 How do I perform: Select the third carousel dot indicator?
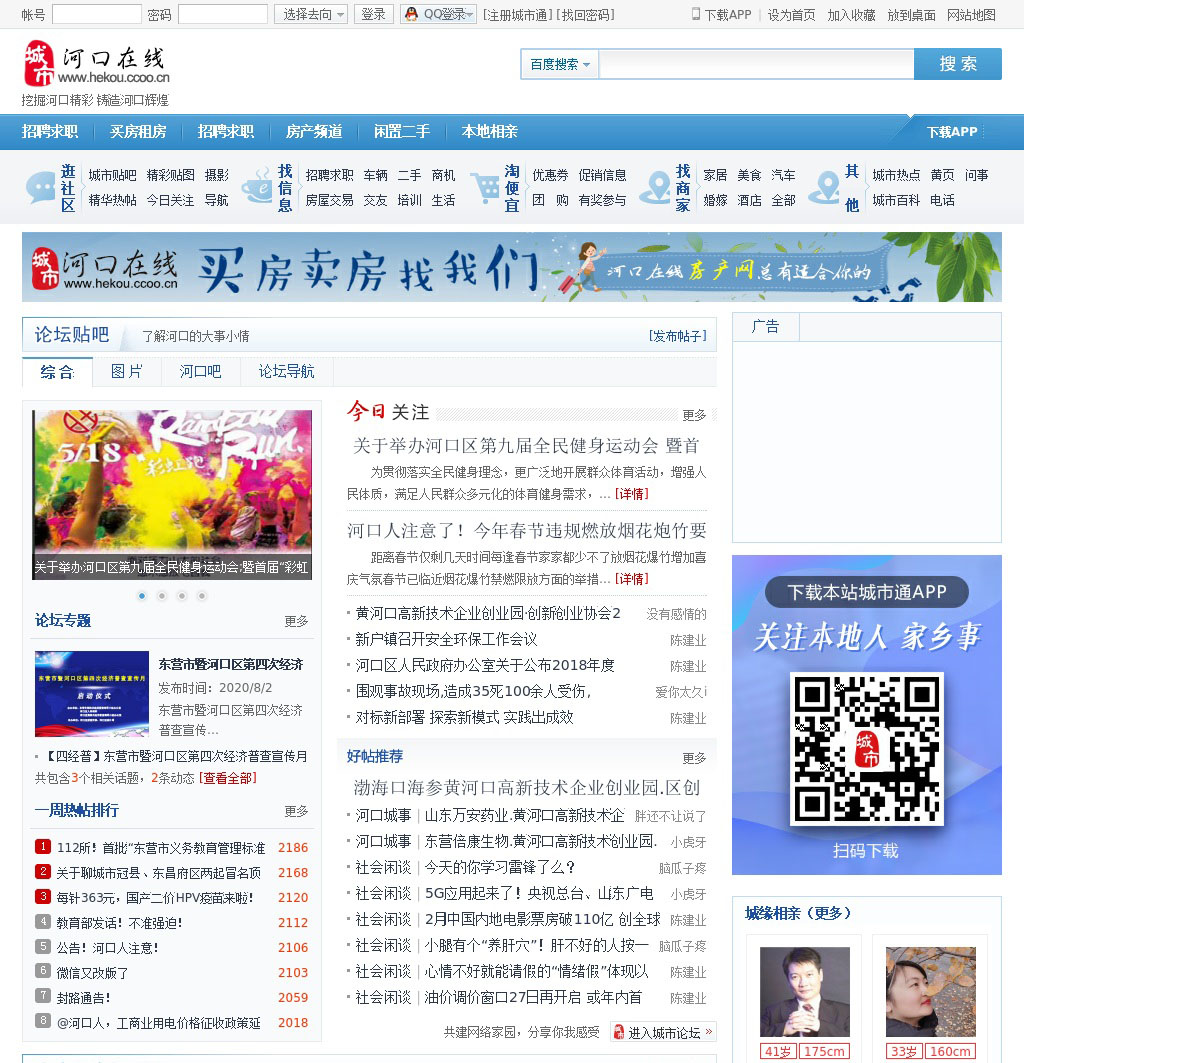(182, 596)
